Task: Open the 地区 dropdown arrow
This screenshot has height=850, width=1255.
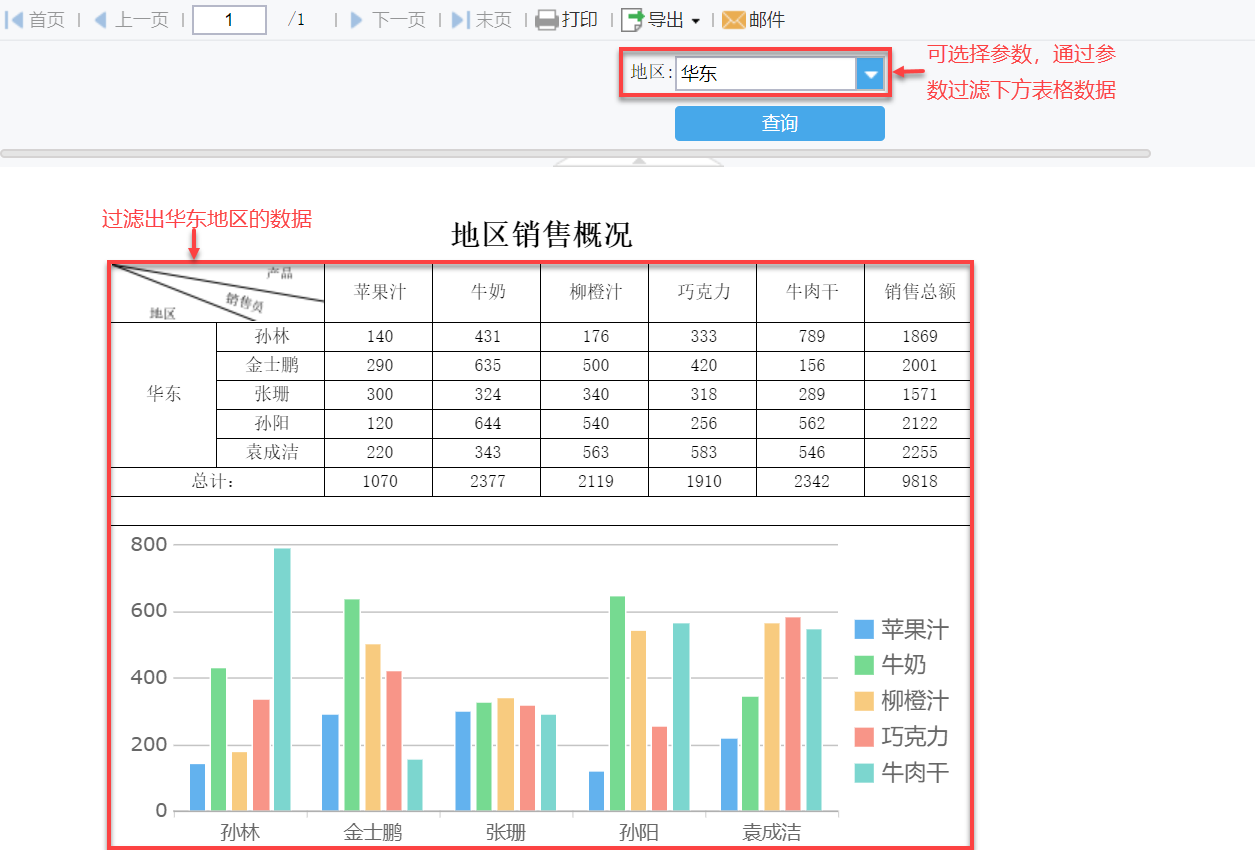Action: click(871, 74)
